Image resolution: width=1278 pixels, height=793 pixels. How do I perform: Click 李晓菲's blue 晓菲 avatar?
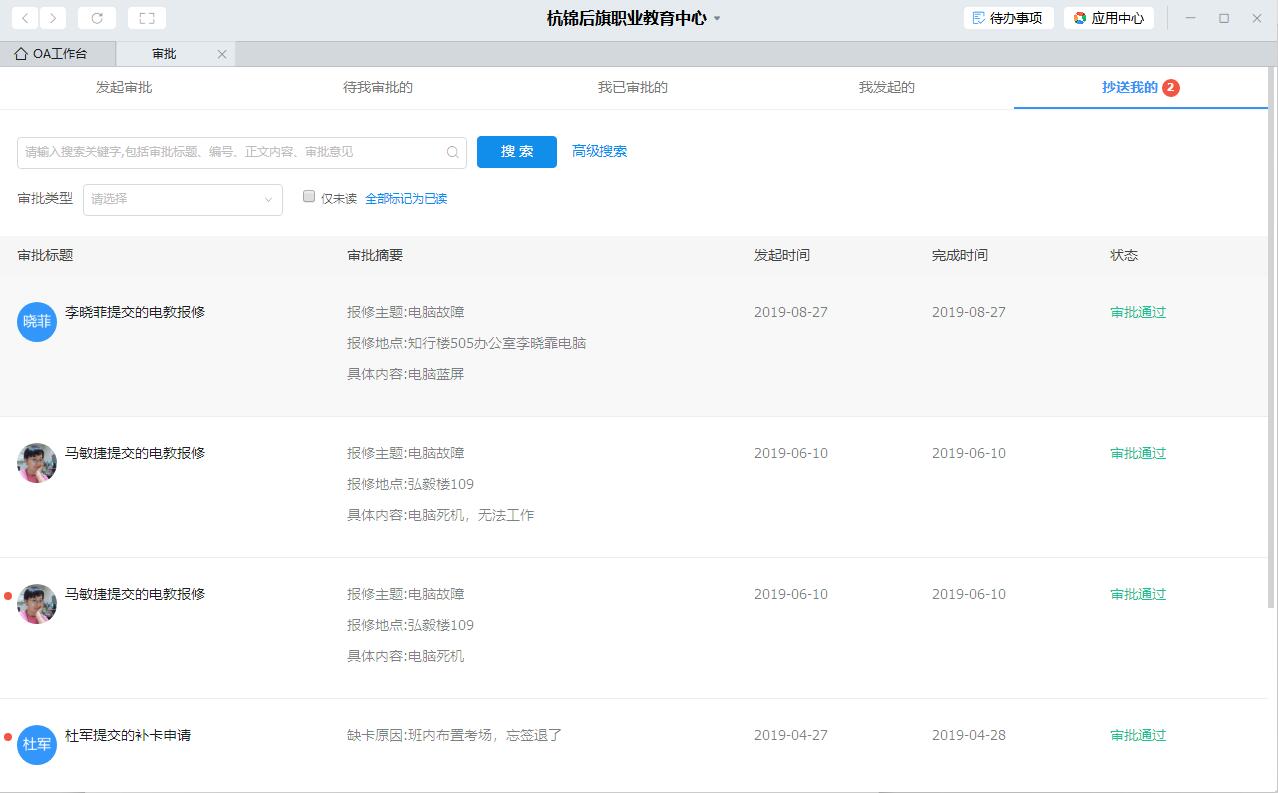37,321
